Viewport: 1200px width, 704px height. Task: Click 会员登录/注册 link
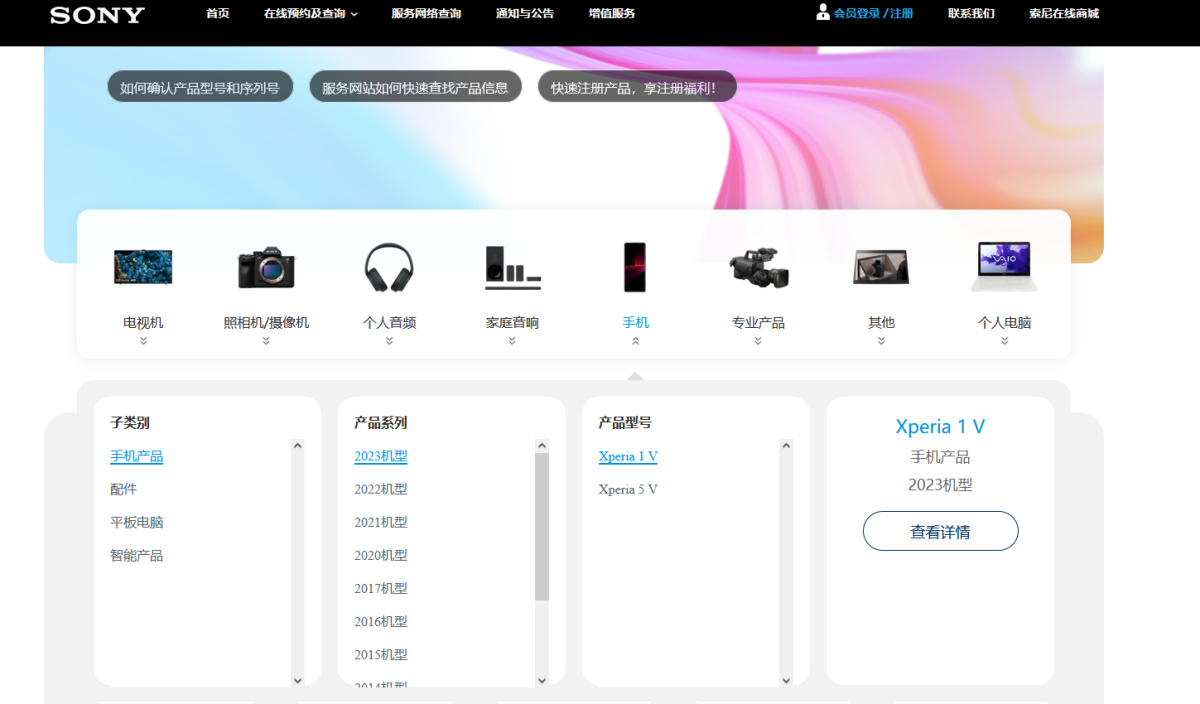[x=873, y=14]
